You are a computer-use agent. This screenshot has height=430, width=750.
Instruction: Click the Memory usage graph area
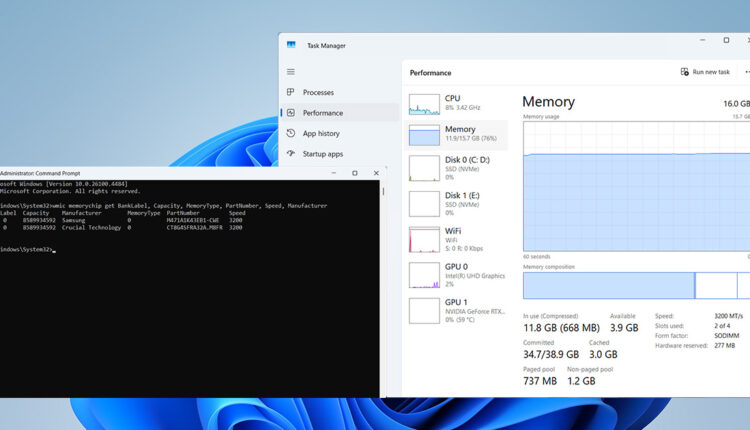pyautogui.click(x=636, y=188)
